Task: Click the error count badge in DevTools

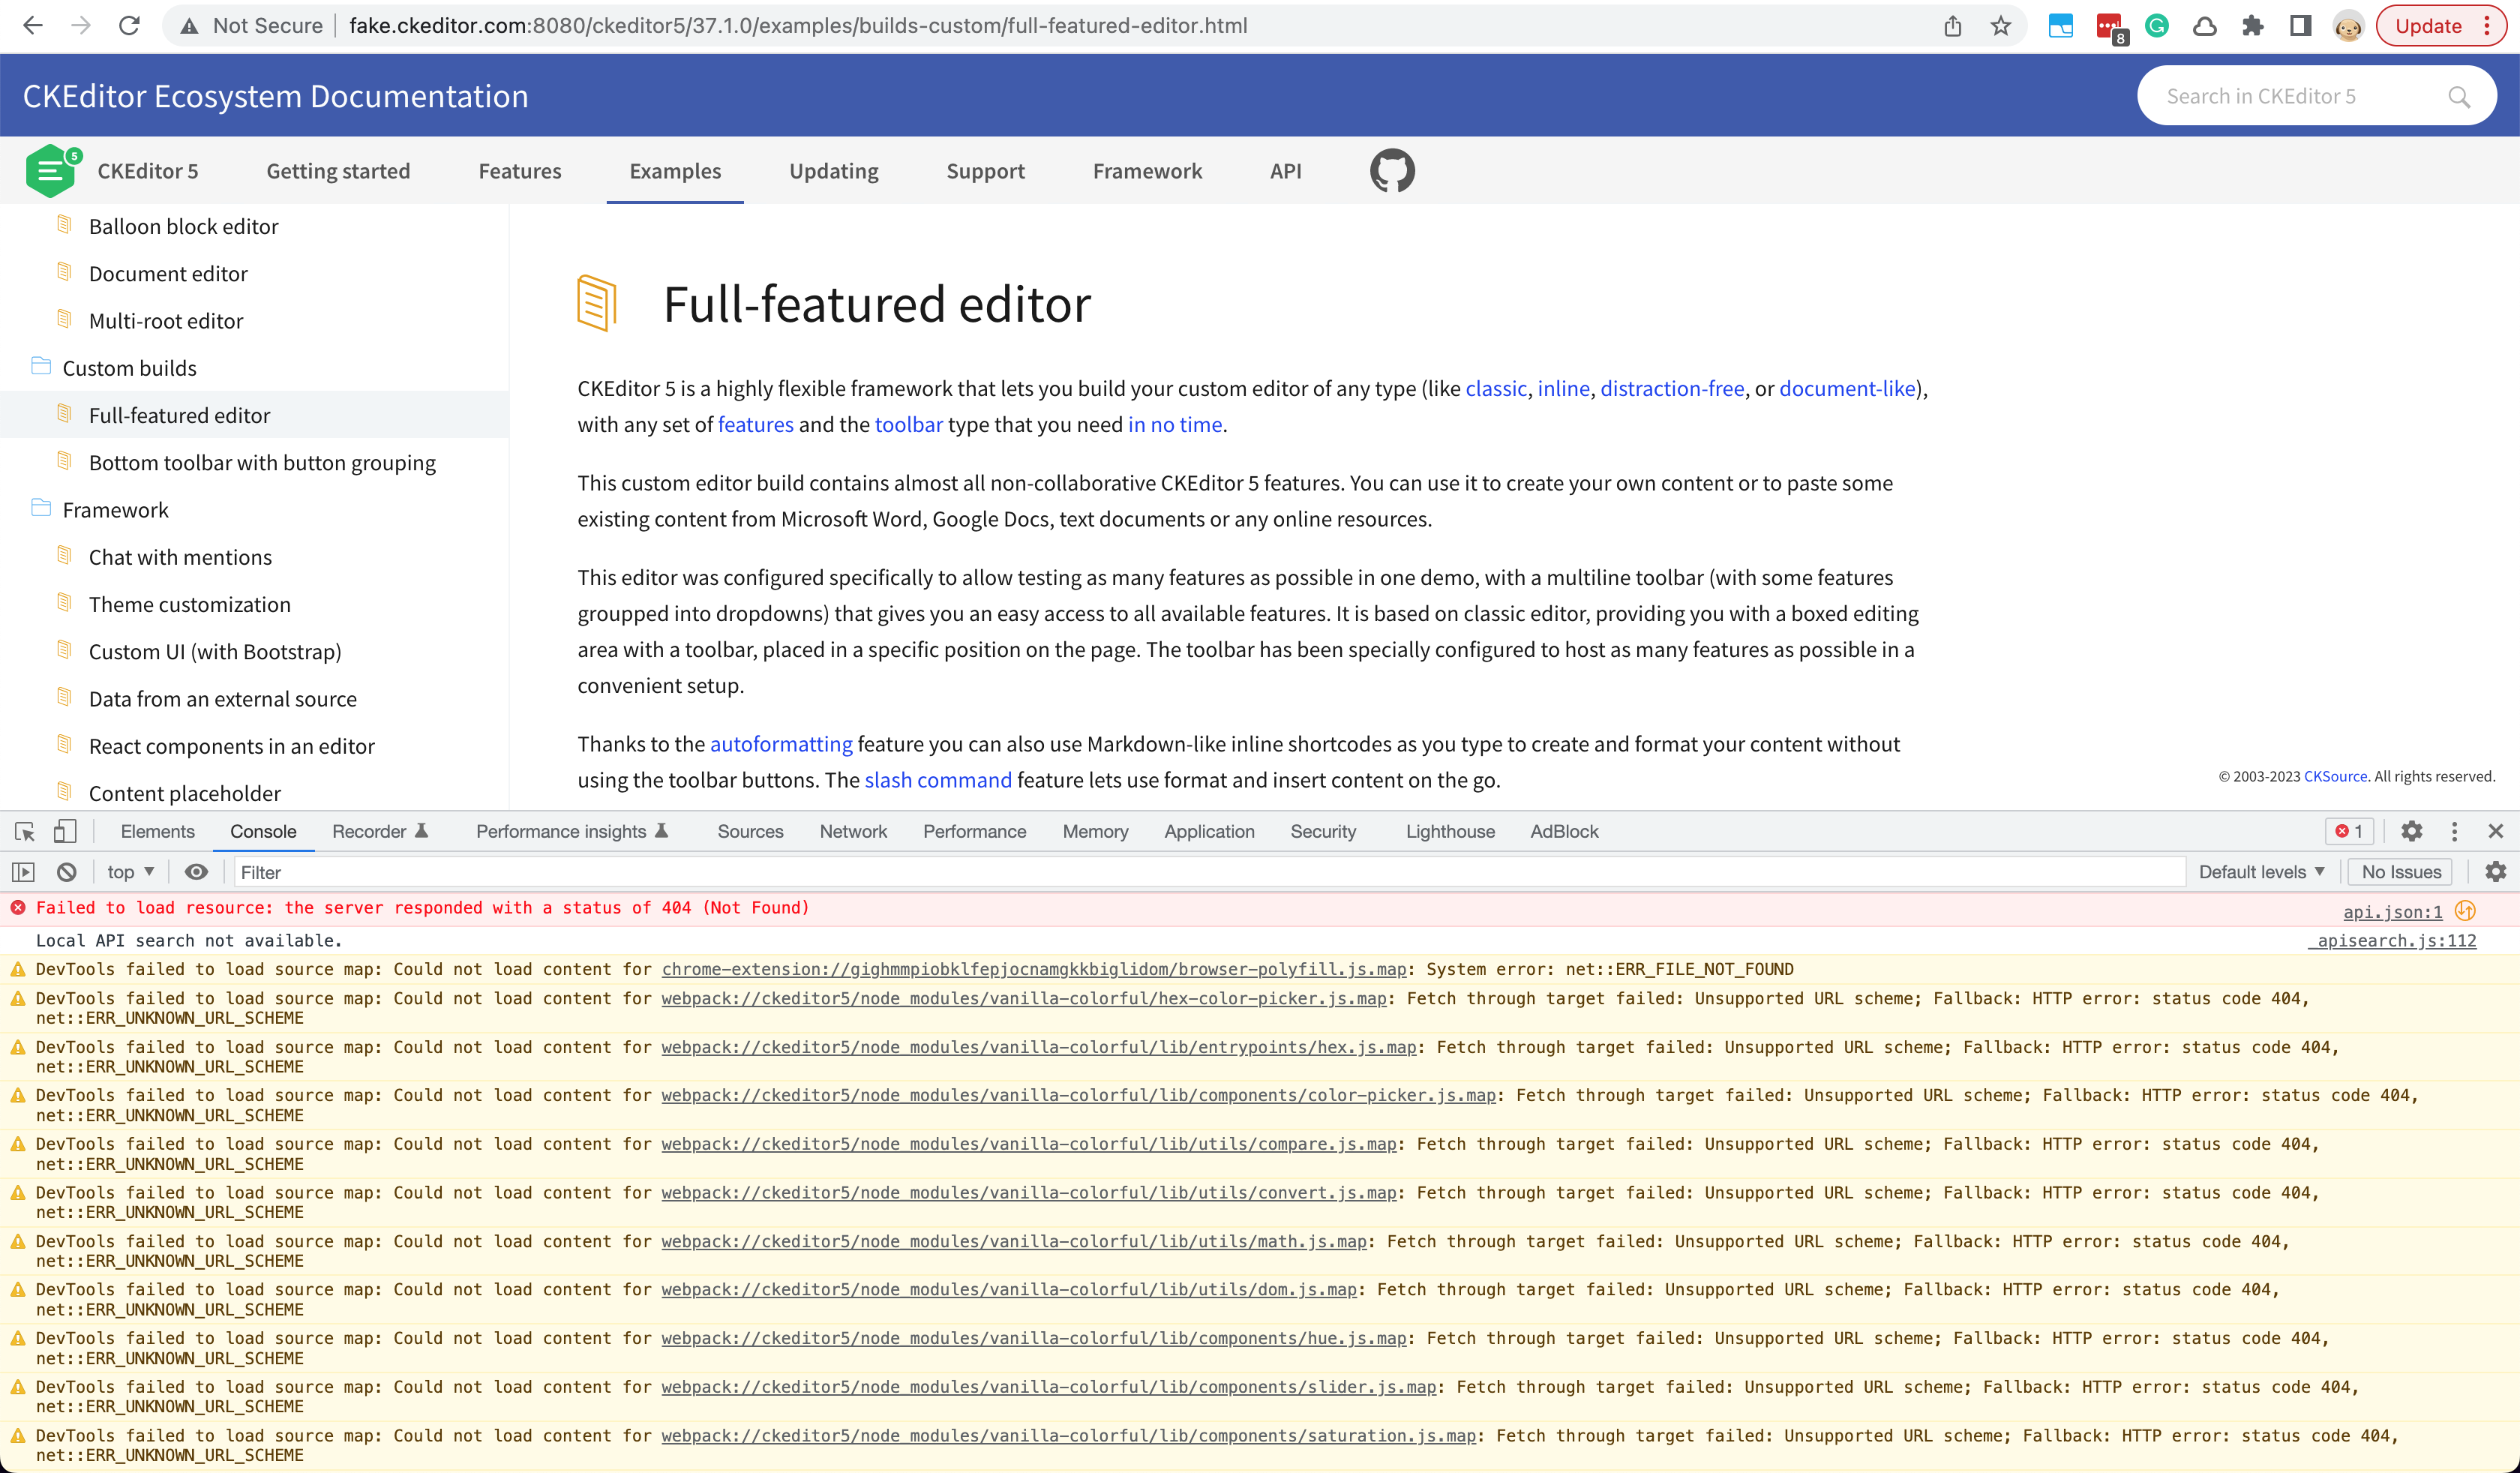Action: [2349, 831]
